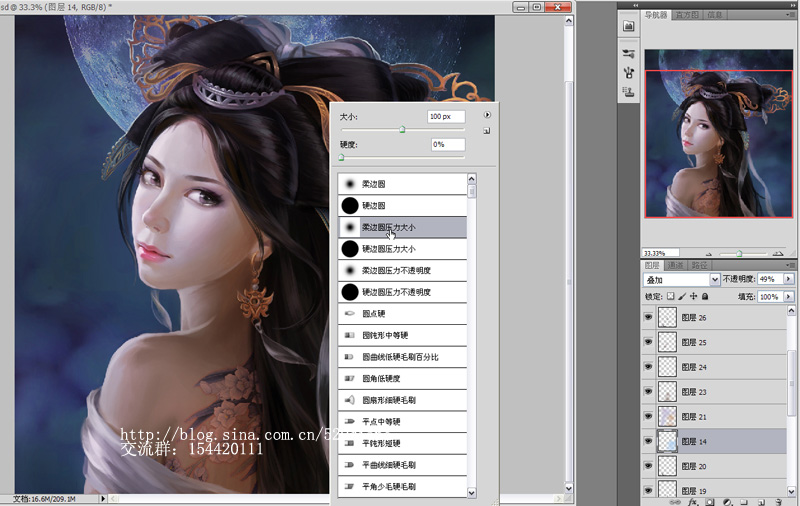
Task: Switch to the 直方图 histogram tab
Action: point(687,15)
